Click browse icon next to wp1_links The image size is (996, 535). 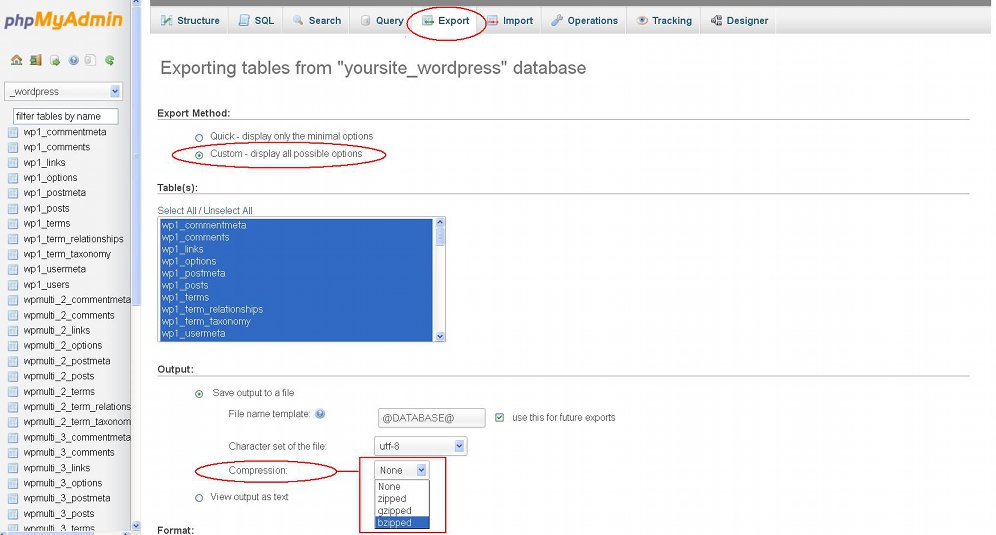(x=13, y=163)
